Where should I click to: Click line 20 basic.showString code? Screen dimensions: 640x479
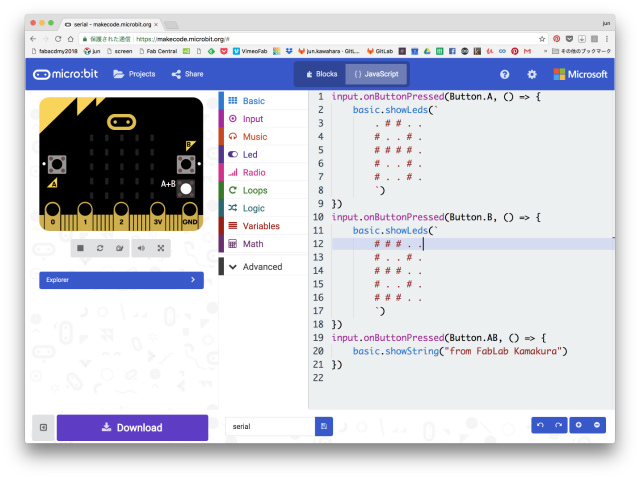460,351
